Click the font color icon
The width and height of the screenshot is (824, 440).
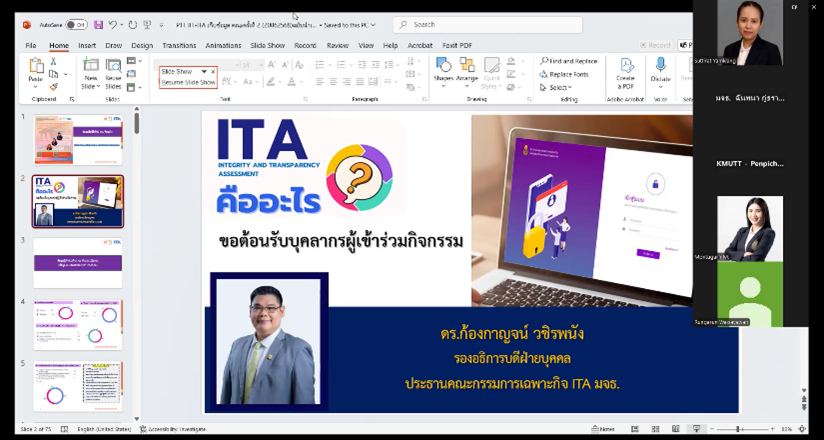[292, 81]
